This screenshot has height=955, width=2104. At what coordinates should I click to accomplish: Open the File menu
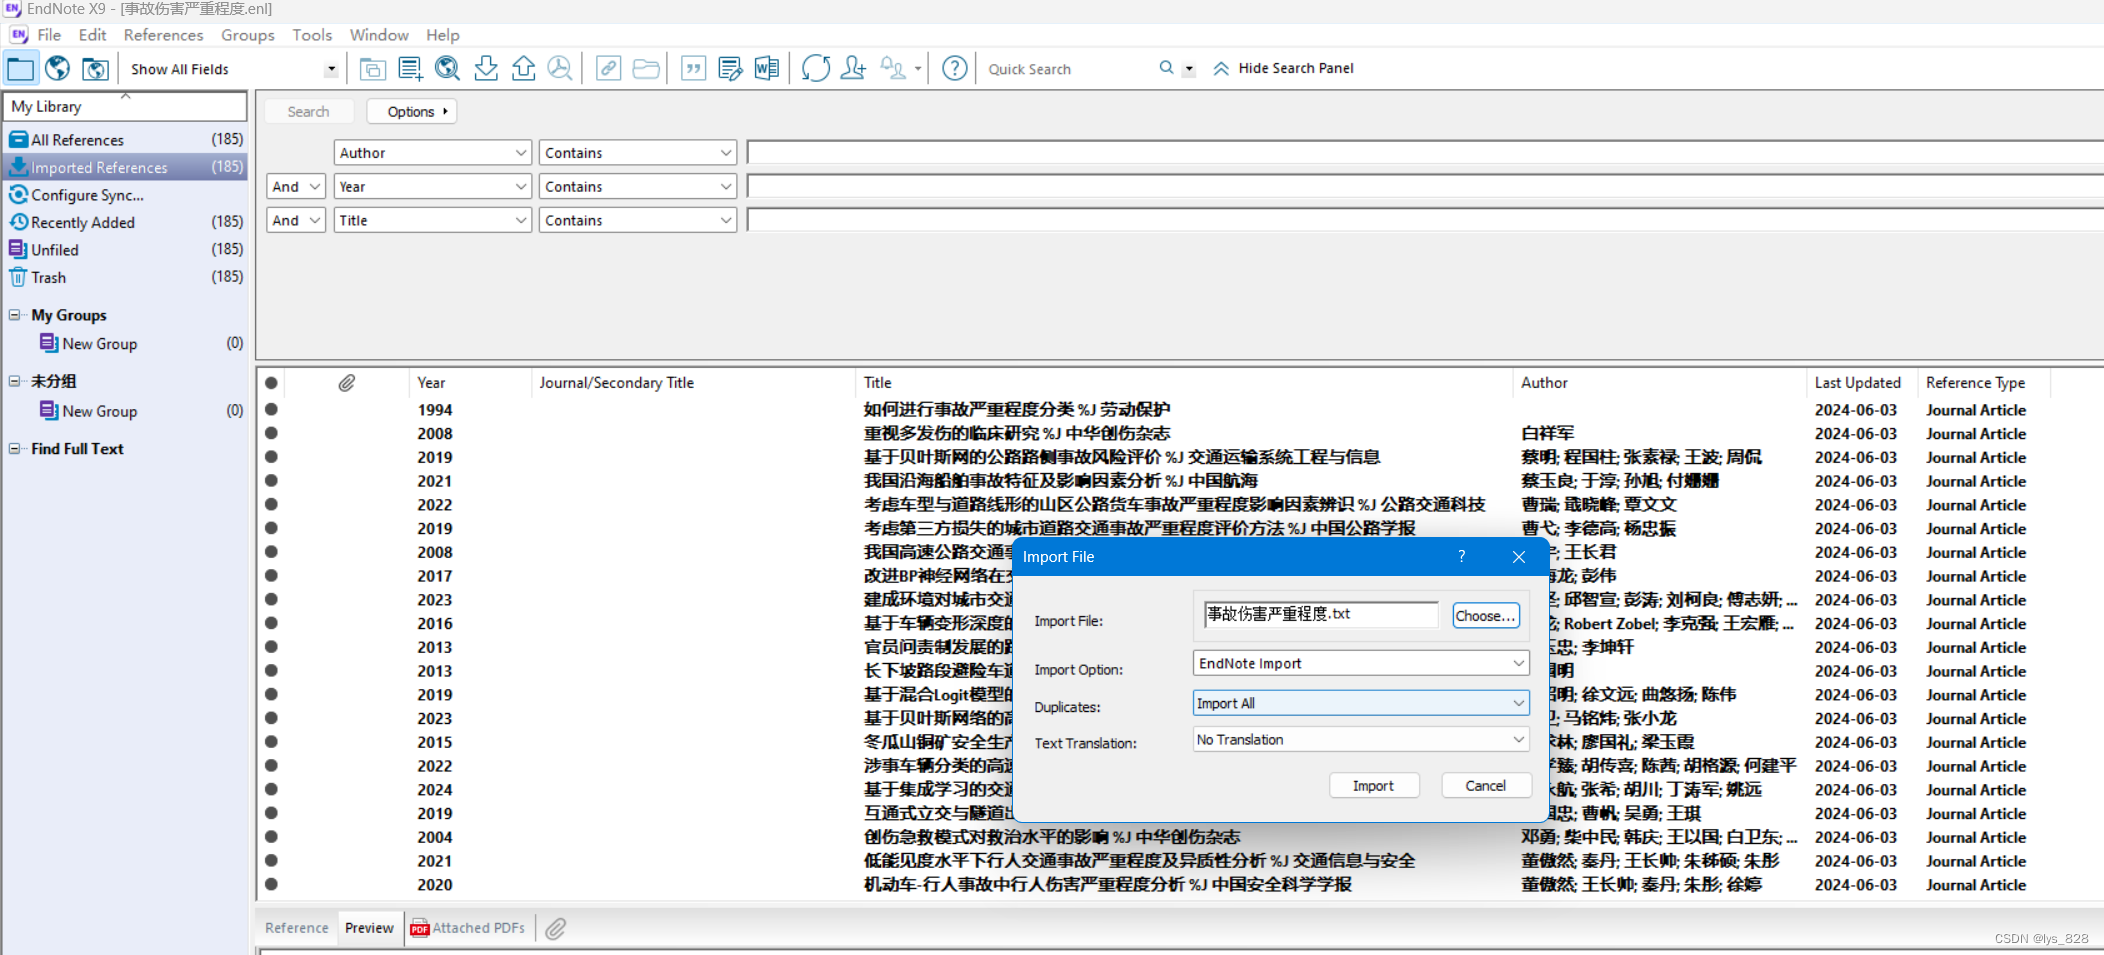[x=49, y=35]
